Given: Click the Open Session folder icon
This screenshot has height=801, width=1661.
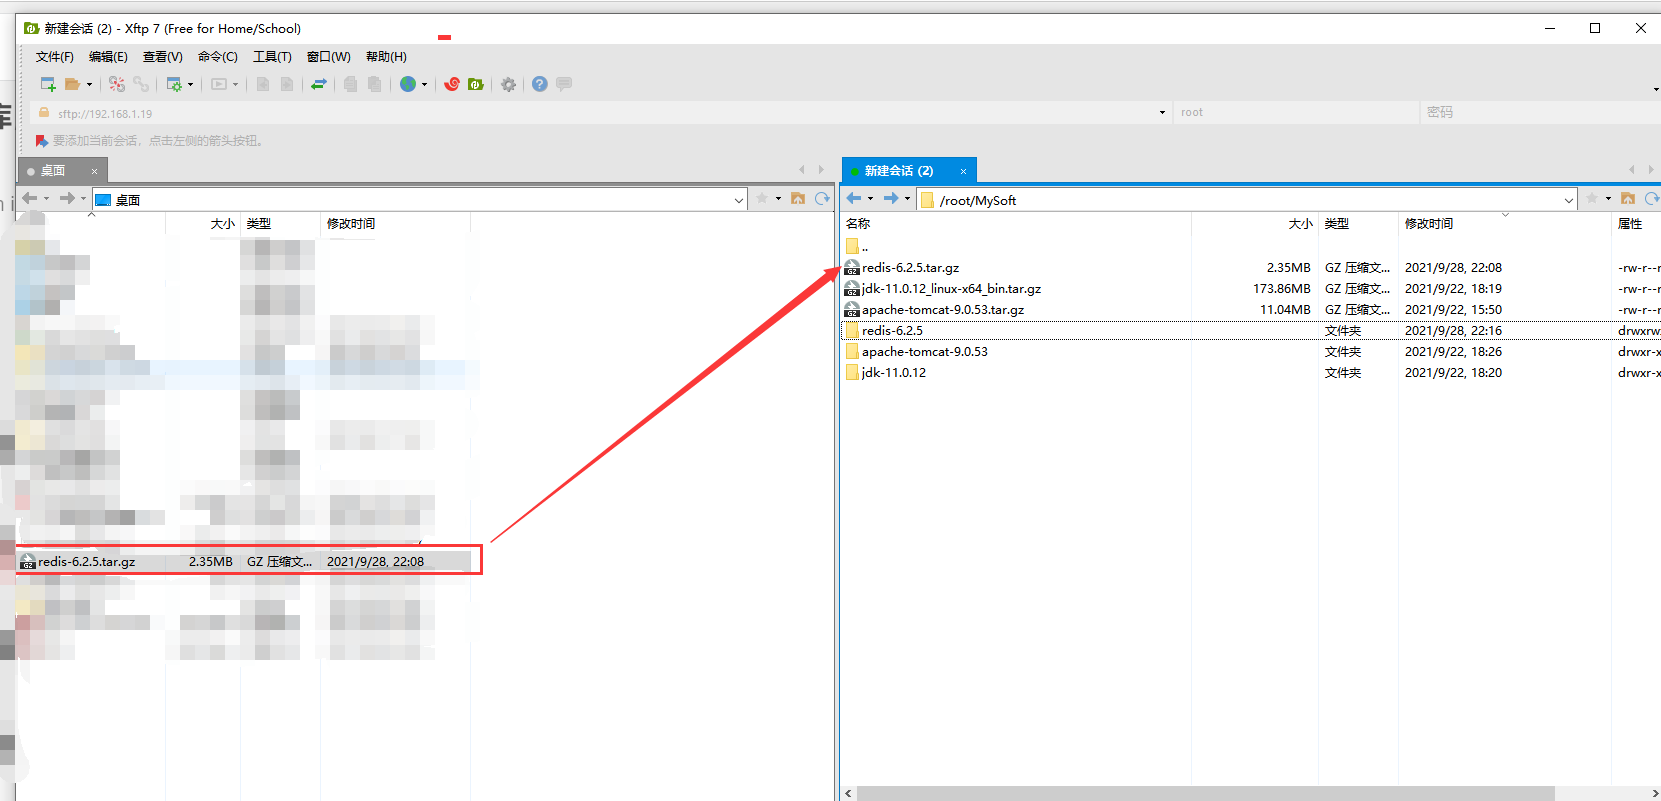Looking at the screenshot, I should [x=72, y=84].
